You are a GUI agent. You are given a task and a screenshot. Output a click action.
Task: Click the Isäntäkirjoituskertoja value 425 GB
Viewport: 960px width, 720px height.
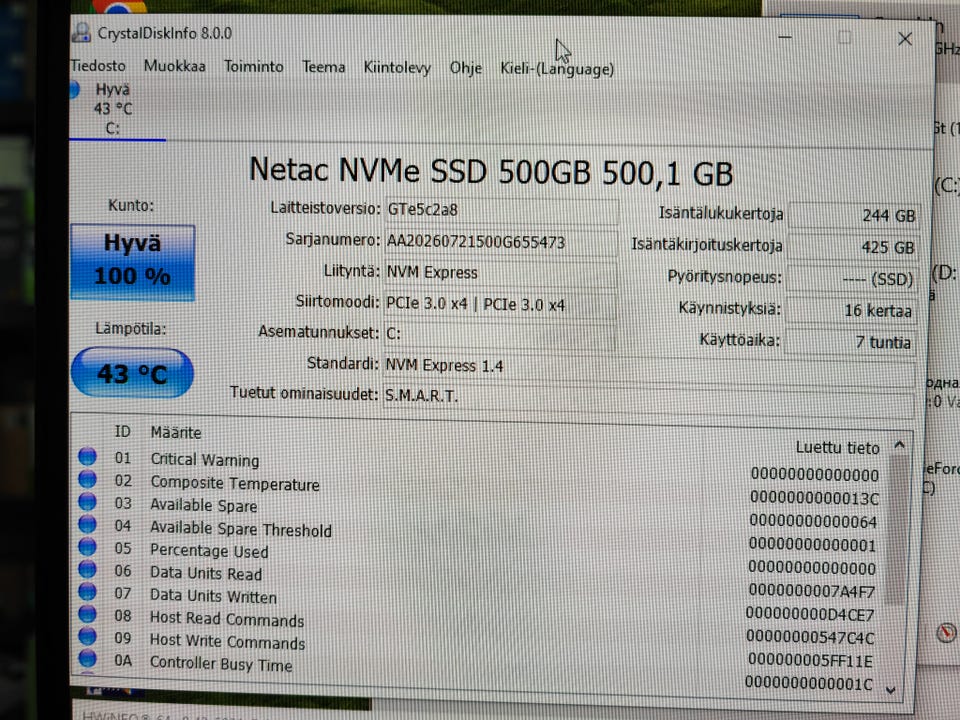[853, 247]
